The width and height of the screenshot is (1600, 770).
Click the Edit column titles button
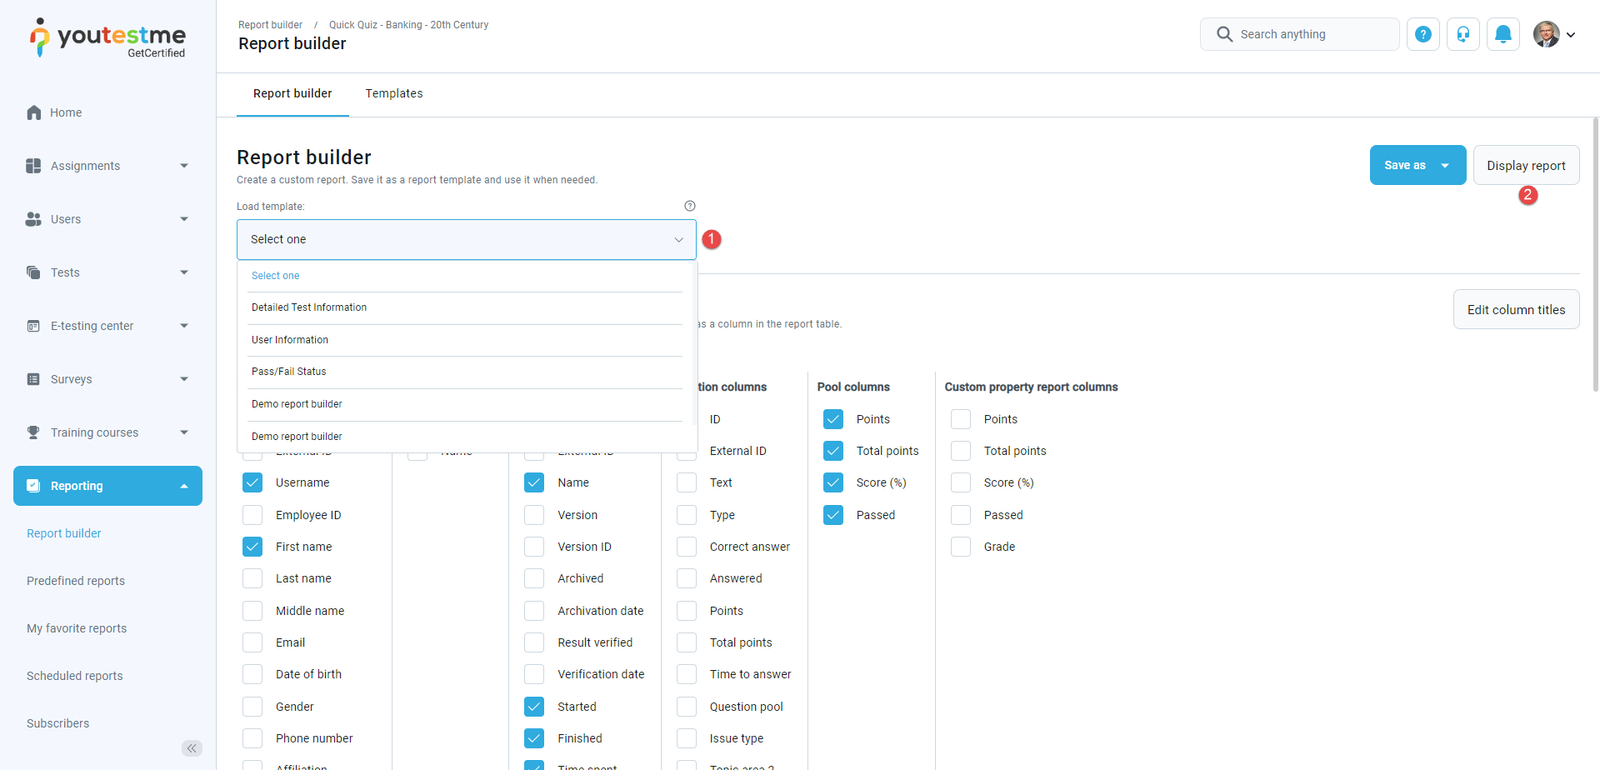pos(1515,310)
